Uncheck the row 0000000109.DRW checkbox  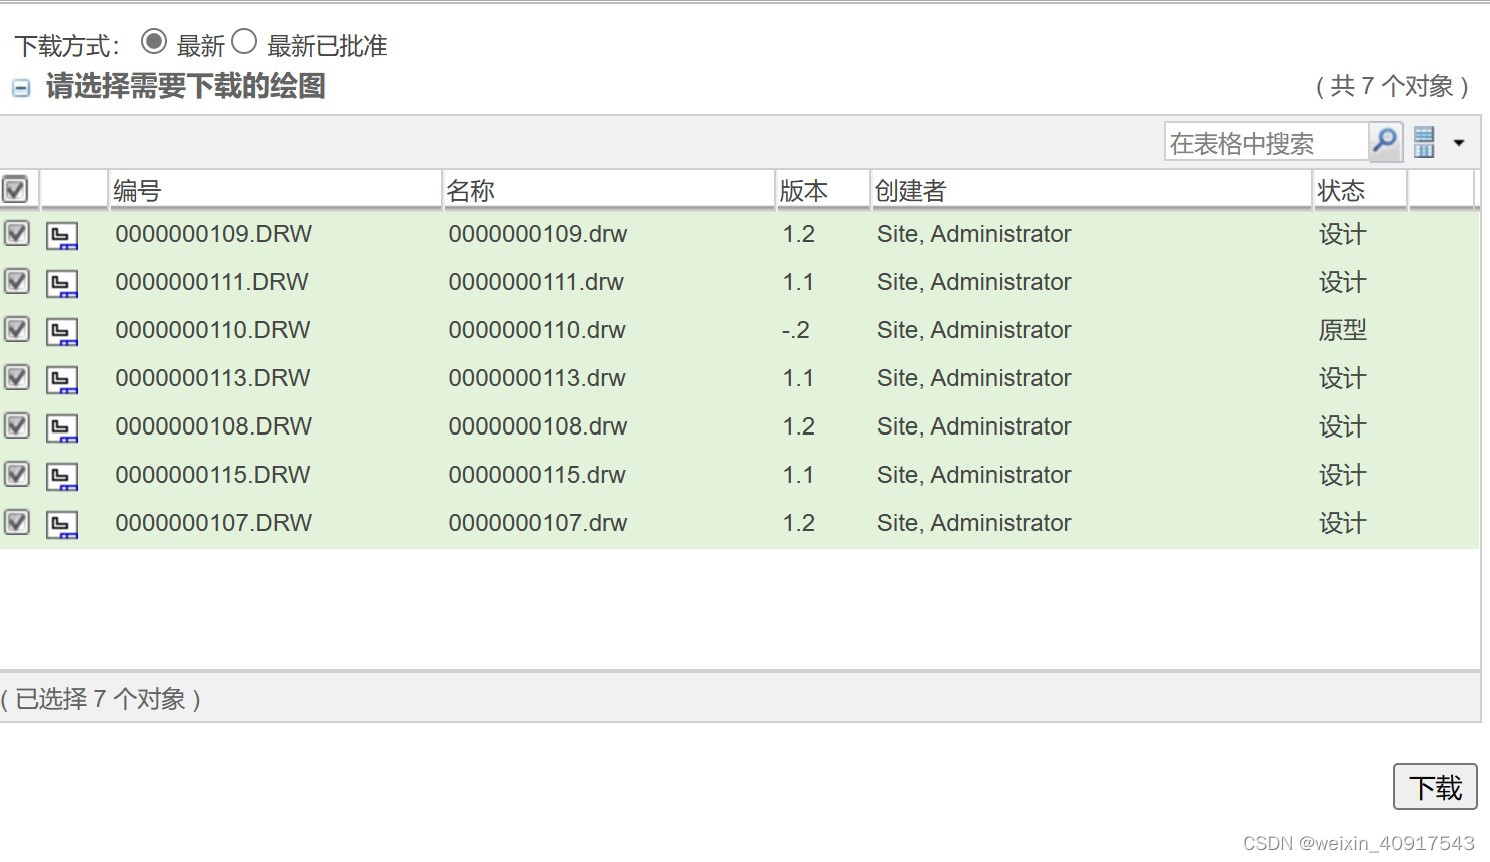pyautogui.click(x=17, y=233)
